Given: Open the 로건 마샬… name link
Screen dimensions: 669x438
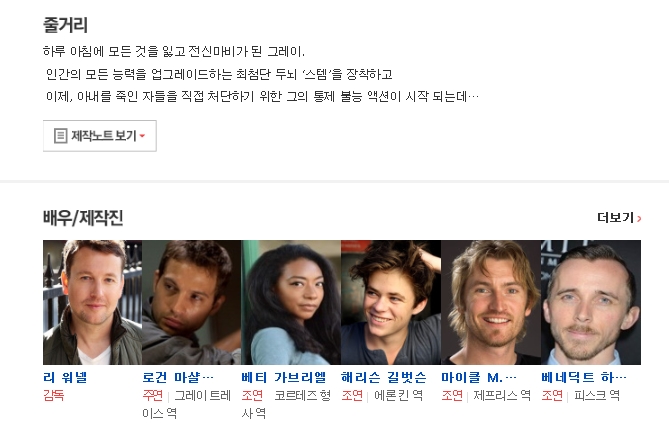Looking at the screenshot, I should point(178,377).
